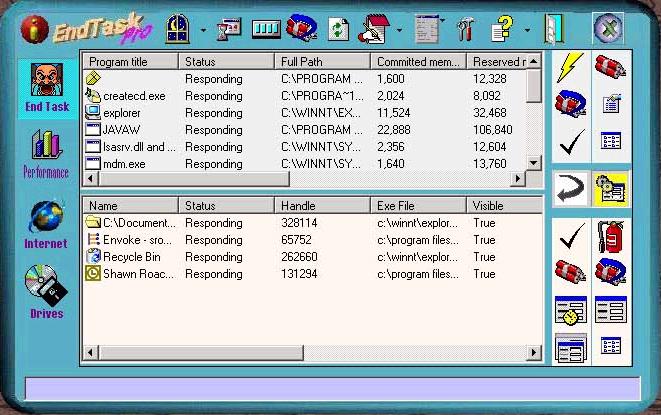Select the C:\Document... window row
This screenshot has width=661, height=415.
pos(312,223)
